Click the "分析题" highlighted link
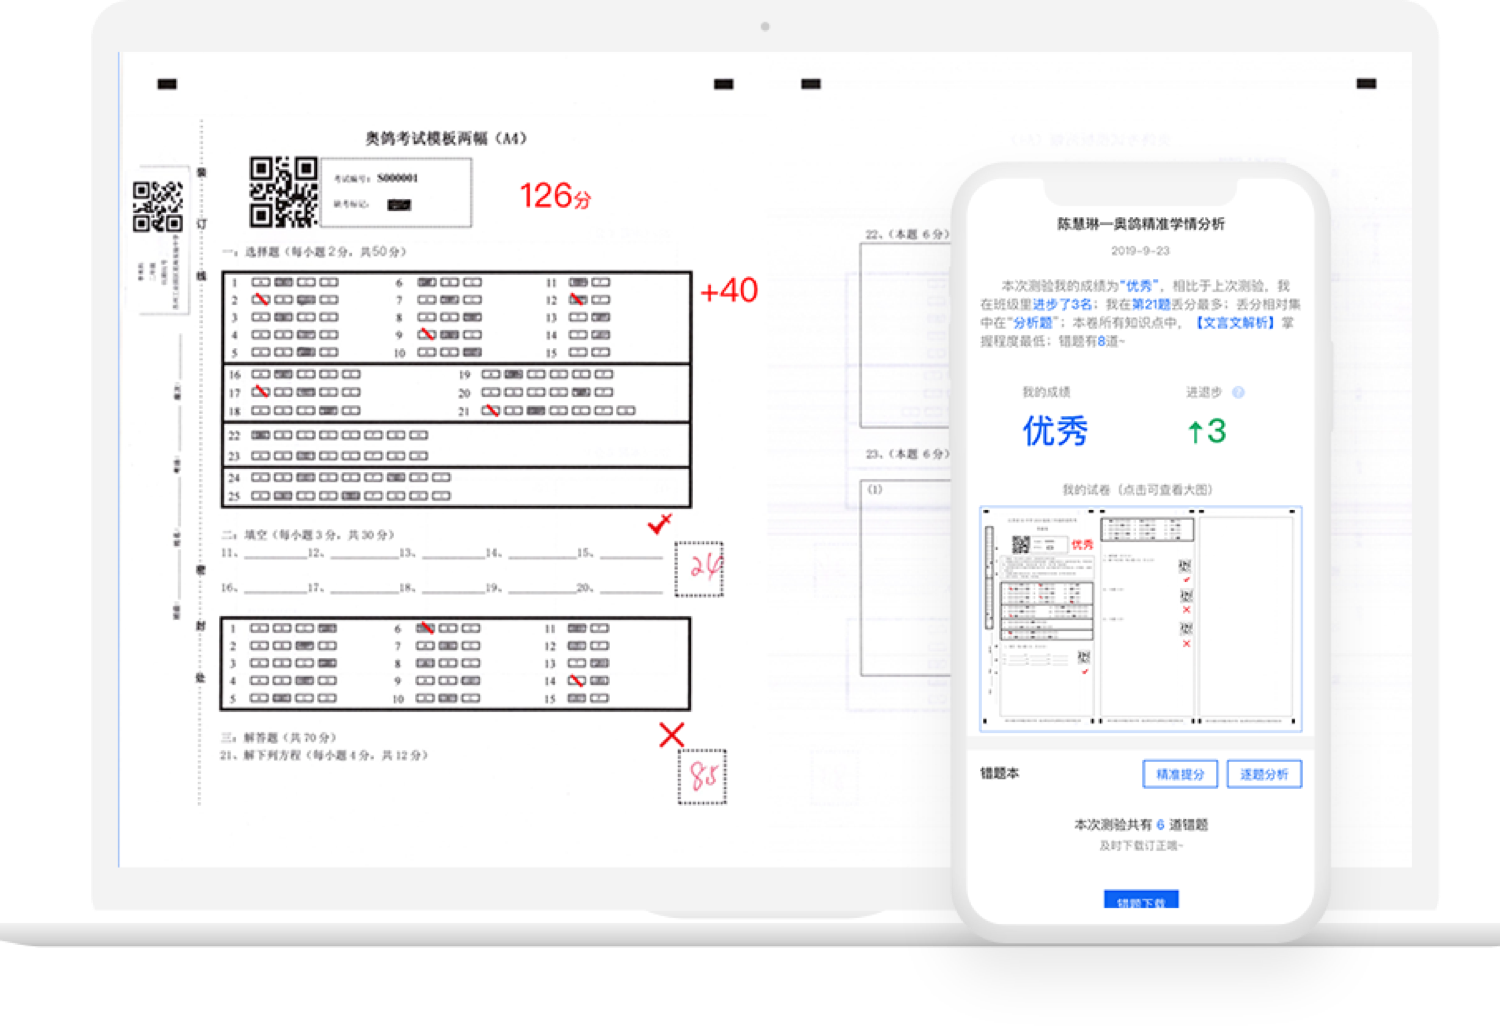 (1033, 322)
